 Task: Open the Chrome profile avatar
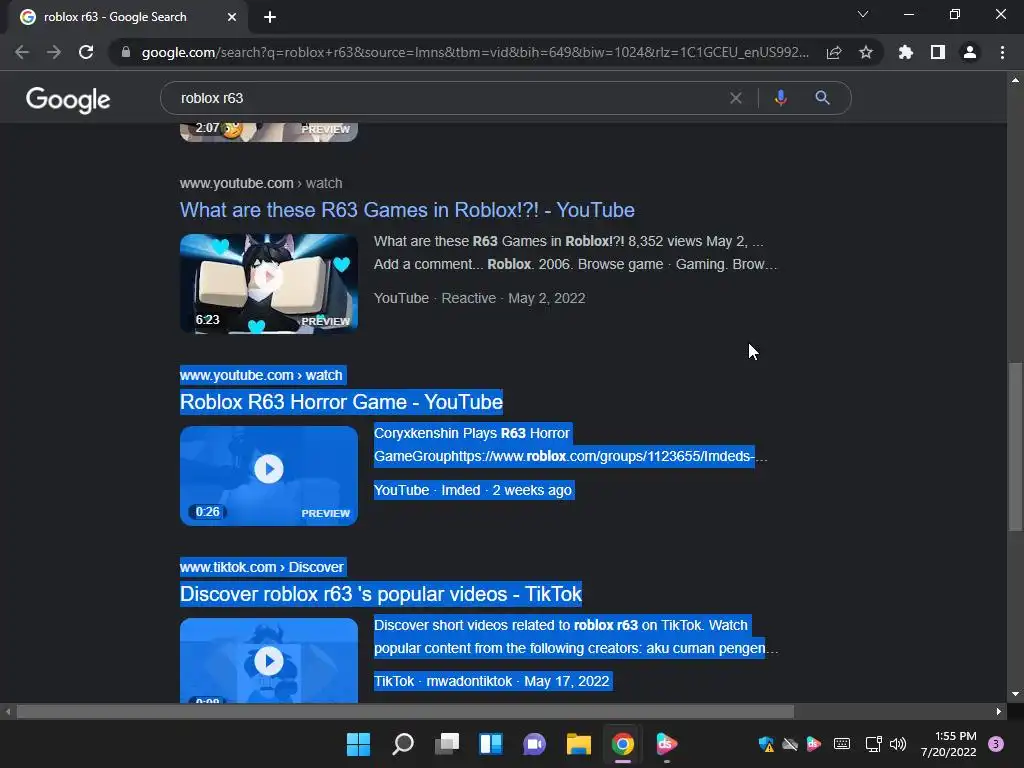(x=970, y=52)
